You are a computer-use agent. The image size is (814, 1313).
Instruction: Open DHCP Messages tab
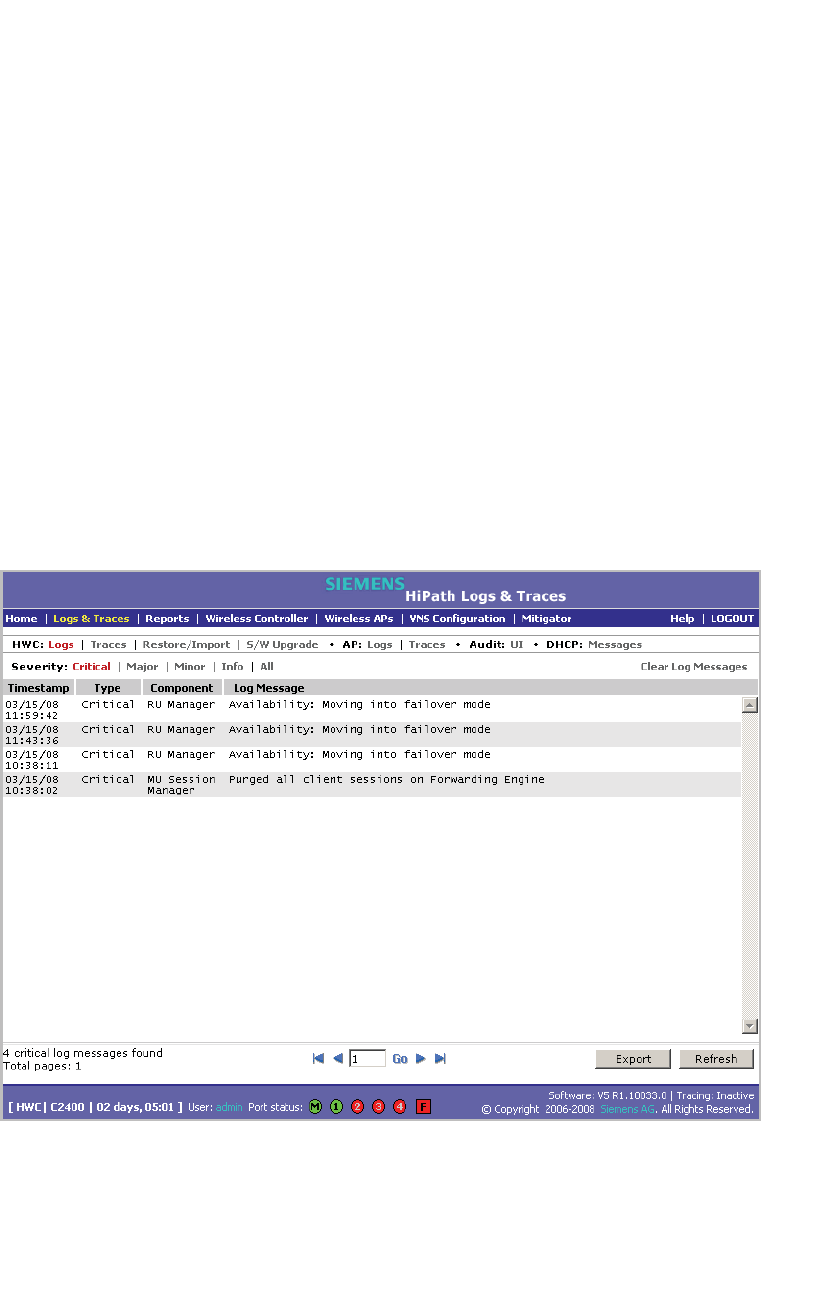615,645
